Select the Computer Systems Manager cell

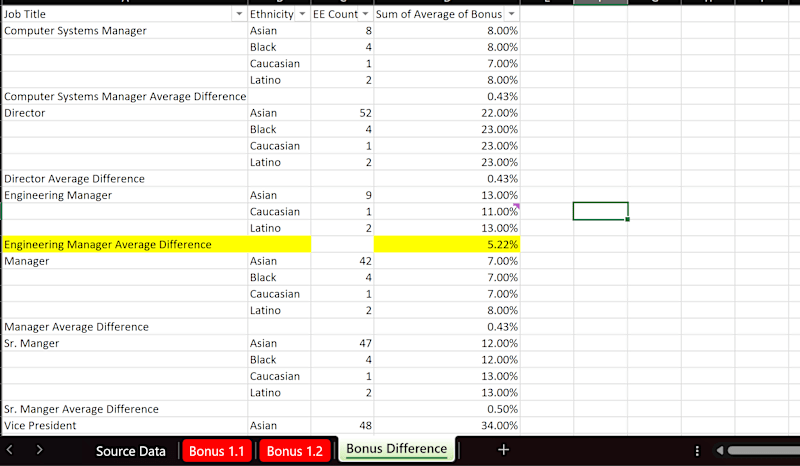point(125,31)
